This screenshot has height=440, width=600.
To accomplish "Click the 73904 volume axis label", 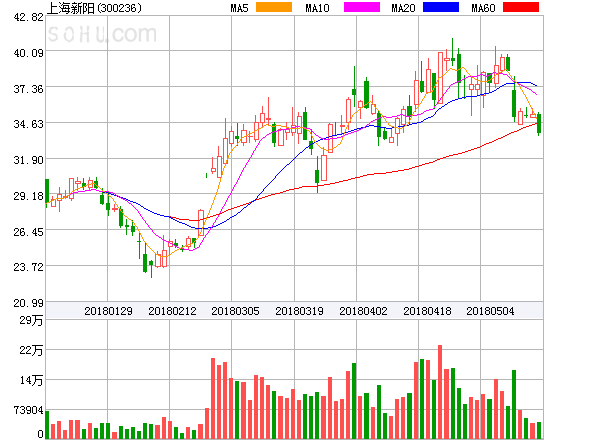I will (29, 411).
